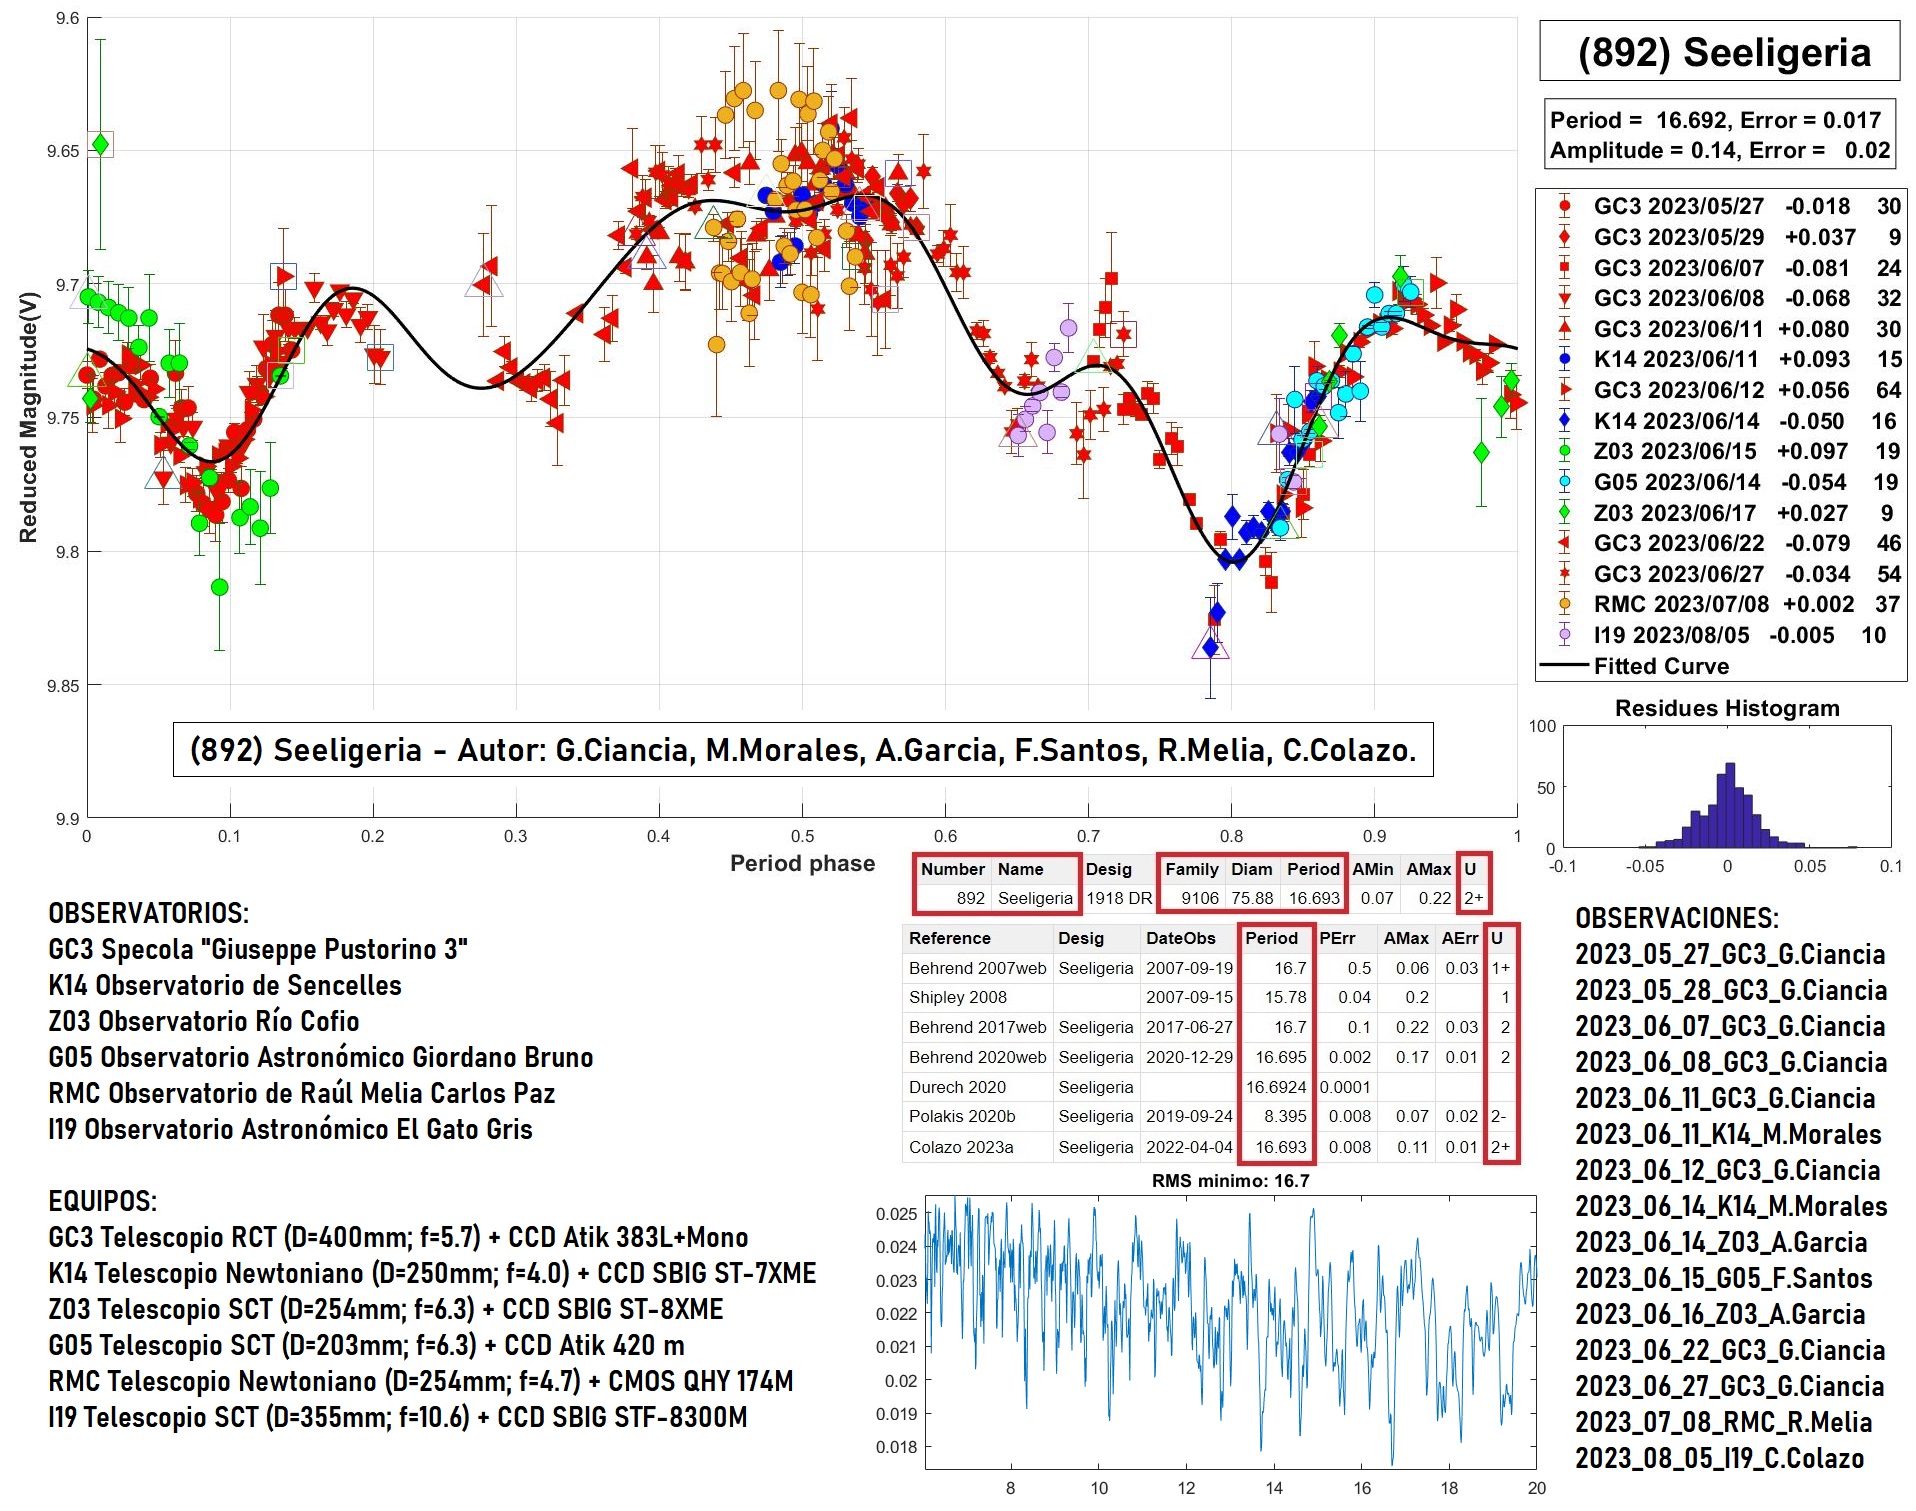Click the 2023_08_05_I19_C.Colazo entry
The image size is (1916, 1511).
pos(1720,1458)
